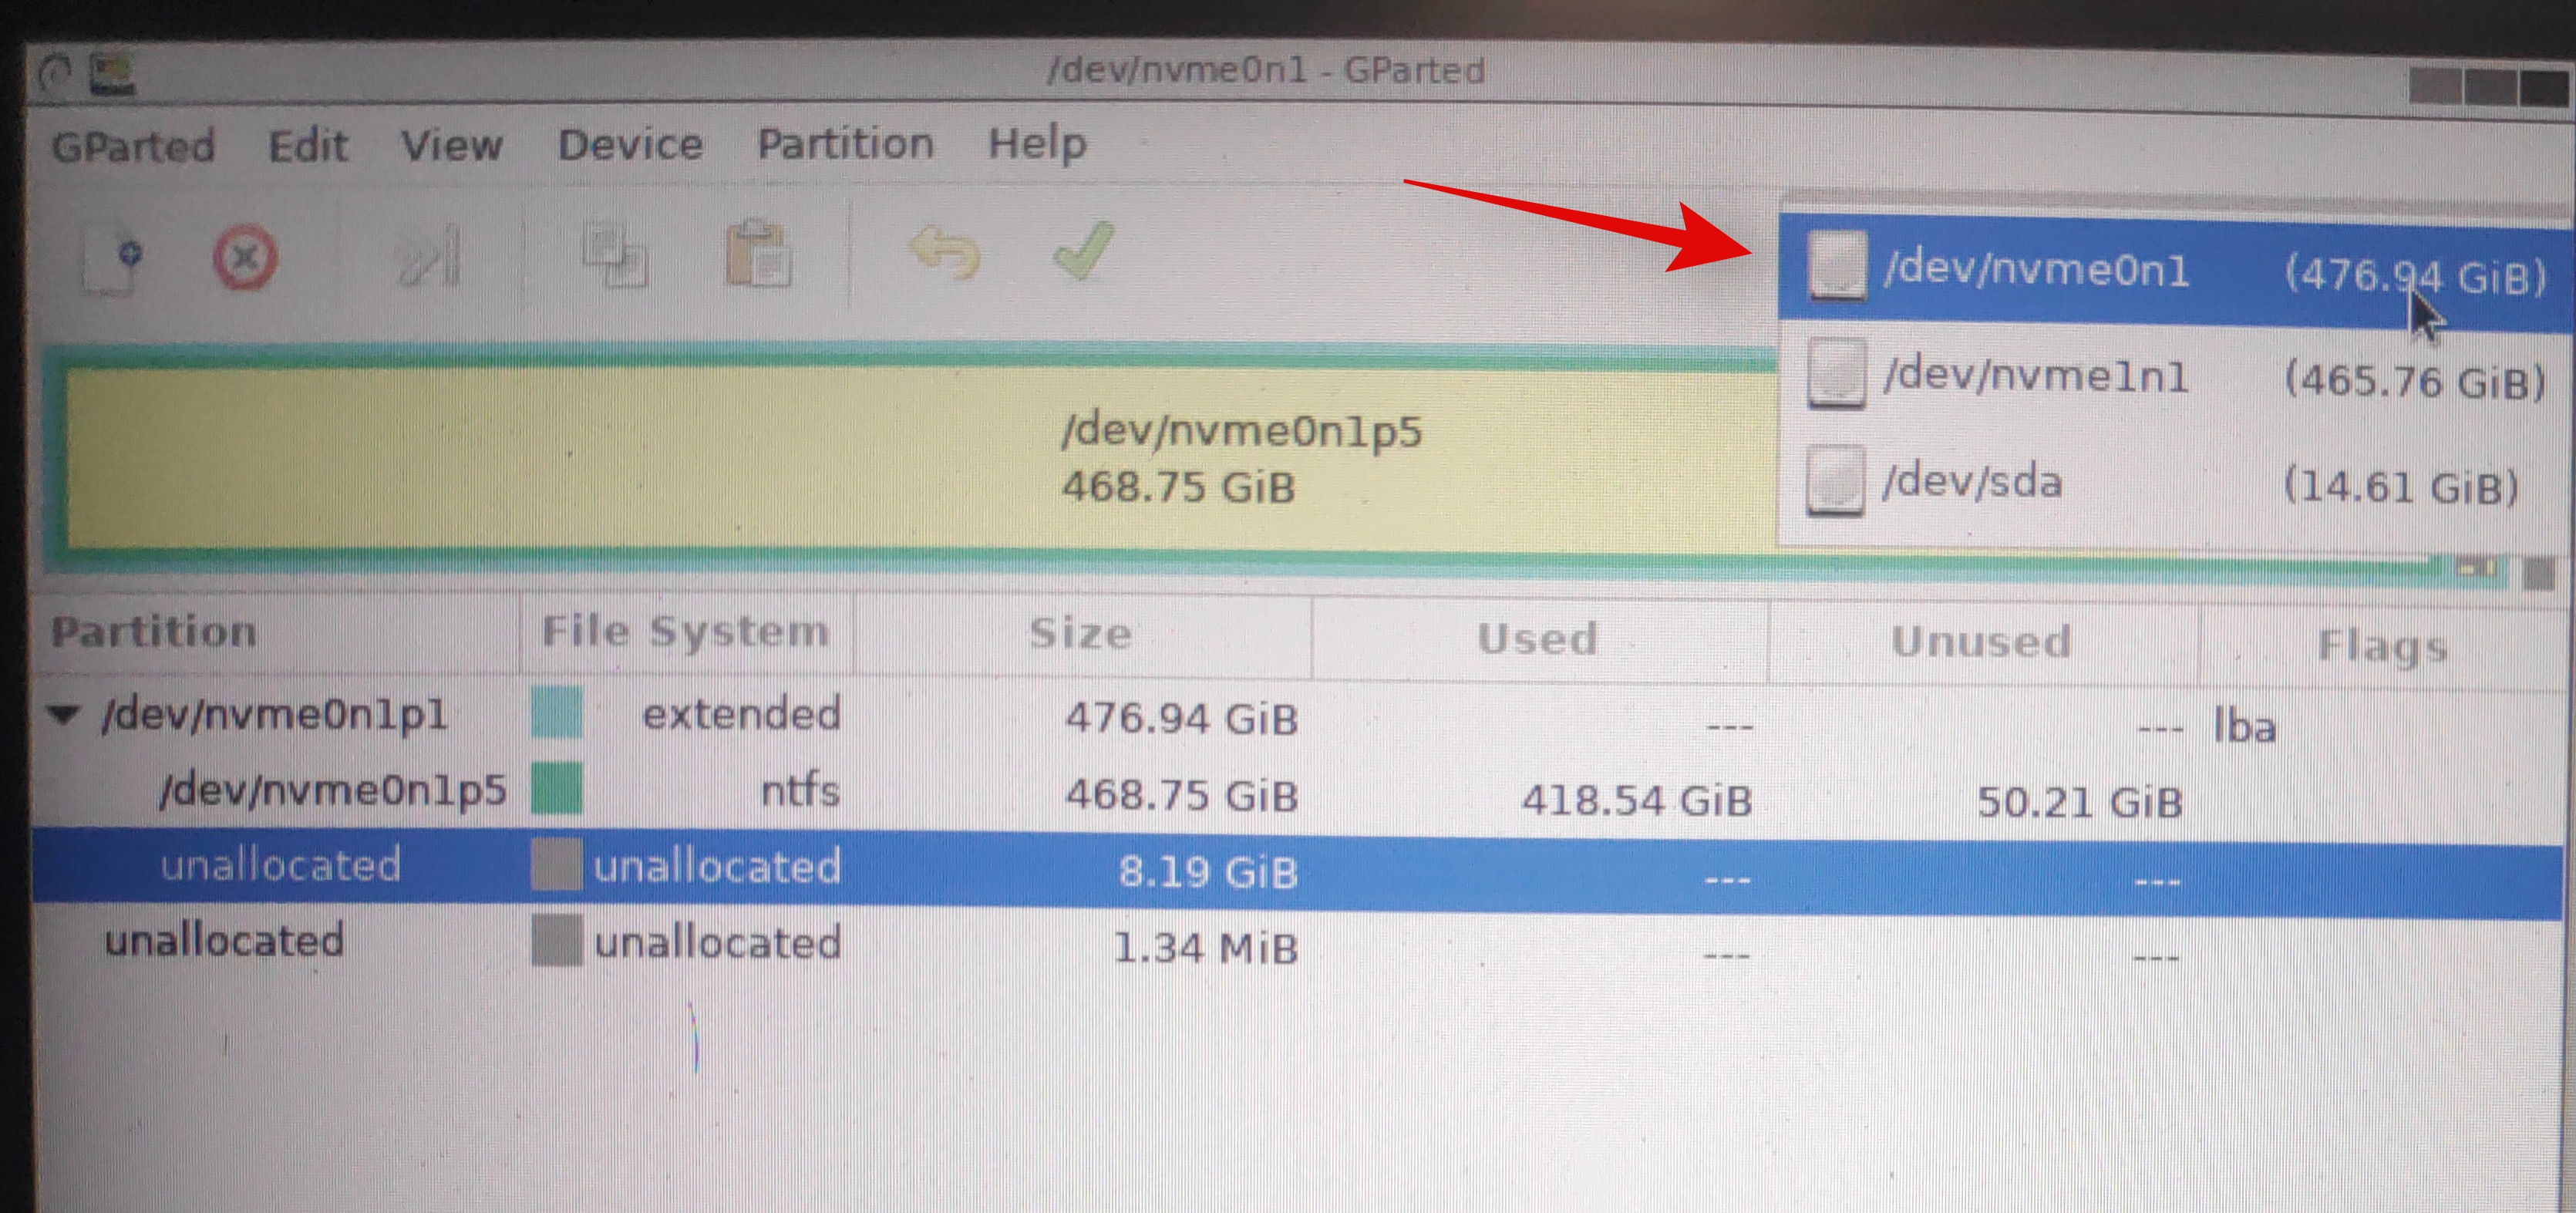Open the View menu
This screenshot has height=1213, width=2576.
[451, 146]
